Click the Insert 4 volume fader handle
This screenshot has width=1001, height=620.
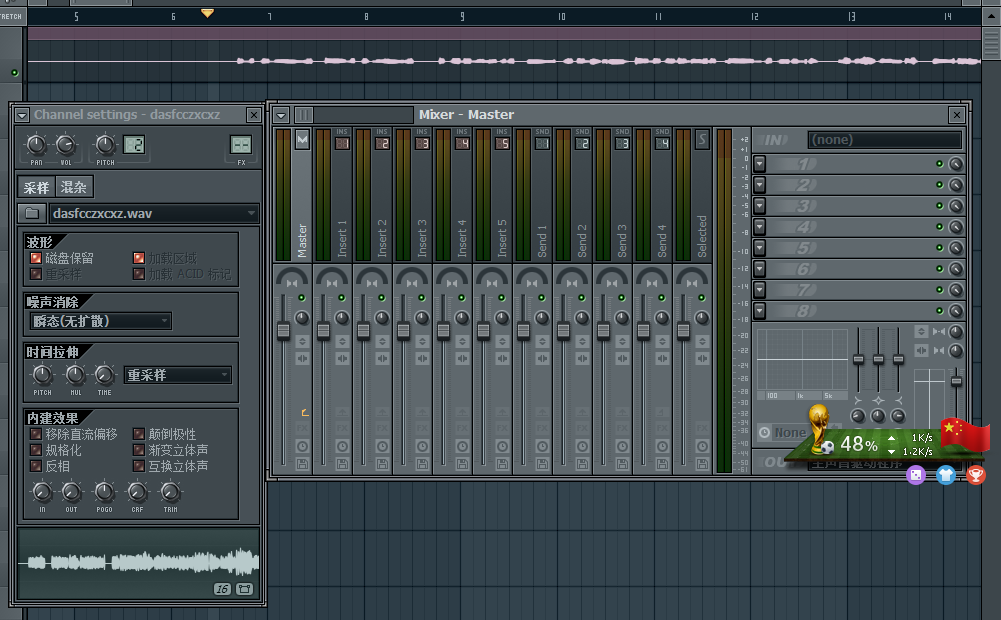tap(444, 330)
